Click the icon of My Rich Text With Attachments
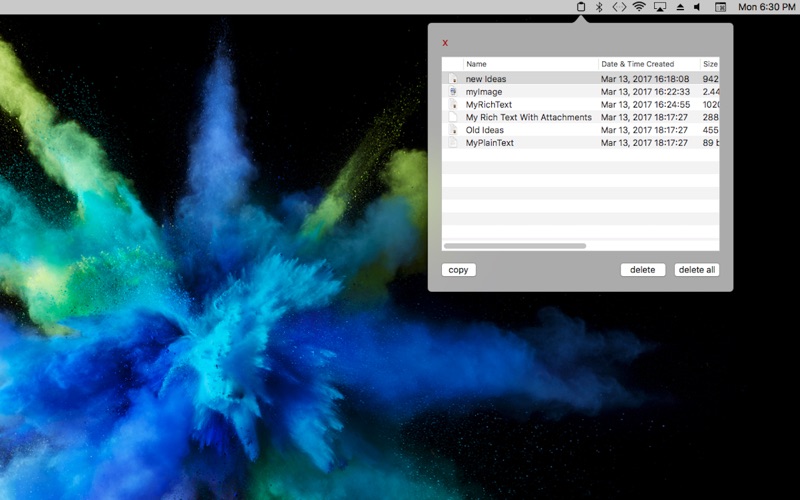This screenshot has height=500, width=800. coord(453,117)
